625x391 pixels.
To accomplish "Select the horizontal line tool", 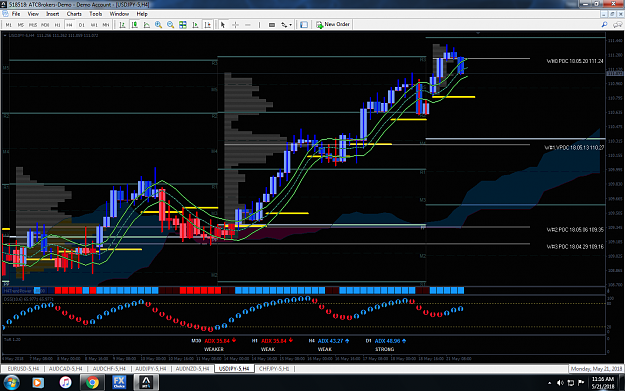I will click(248, 25).
